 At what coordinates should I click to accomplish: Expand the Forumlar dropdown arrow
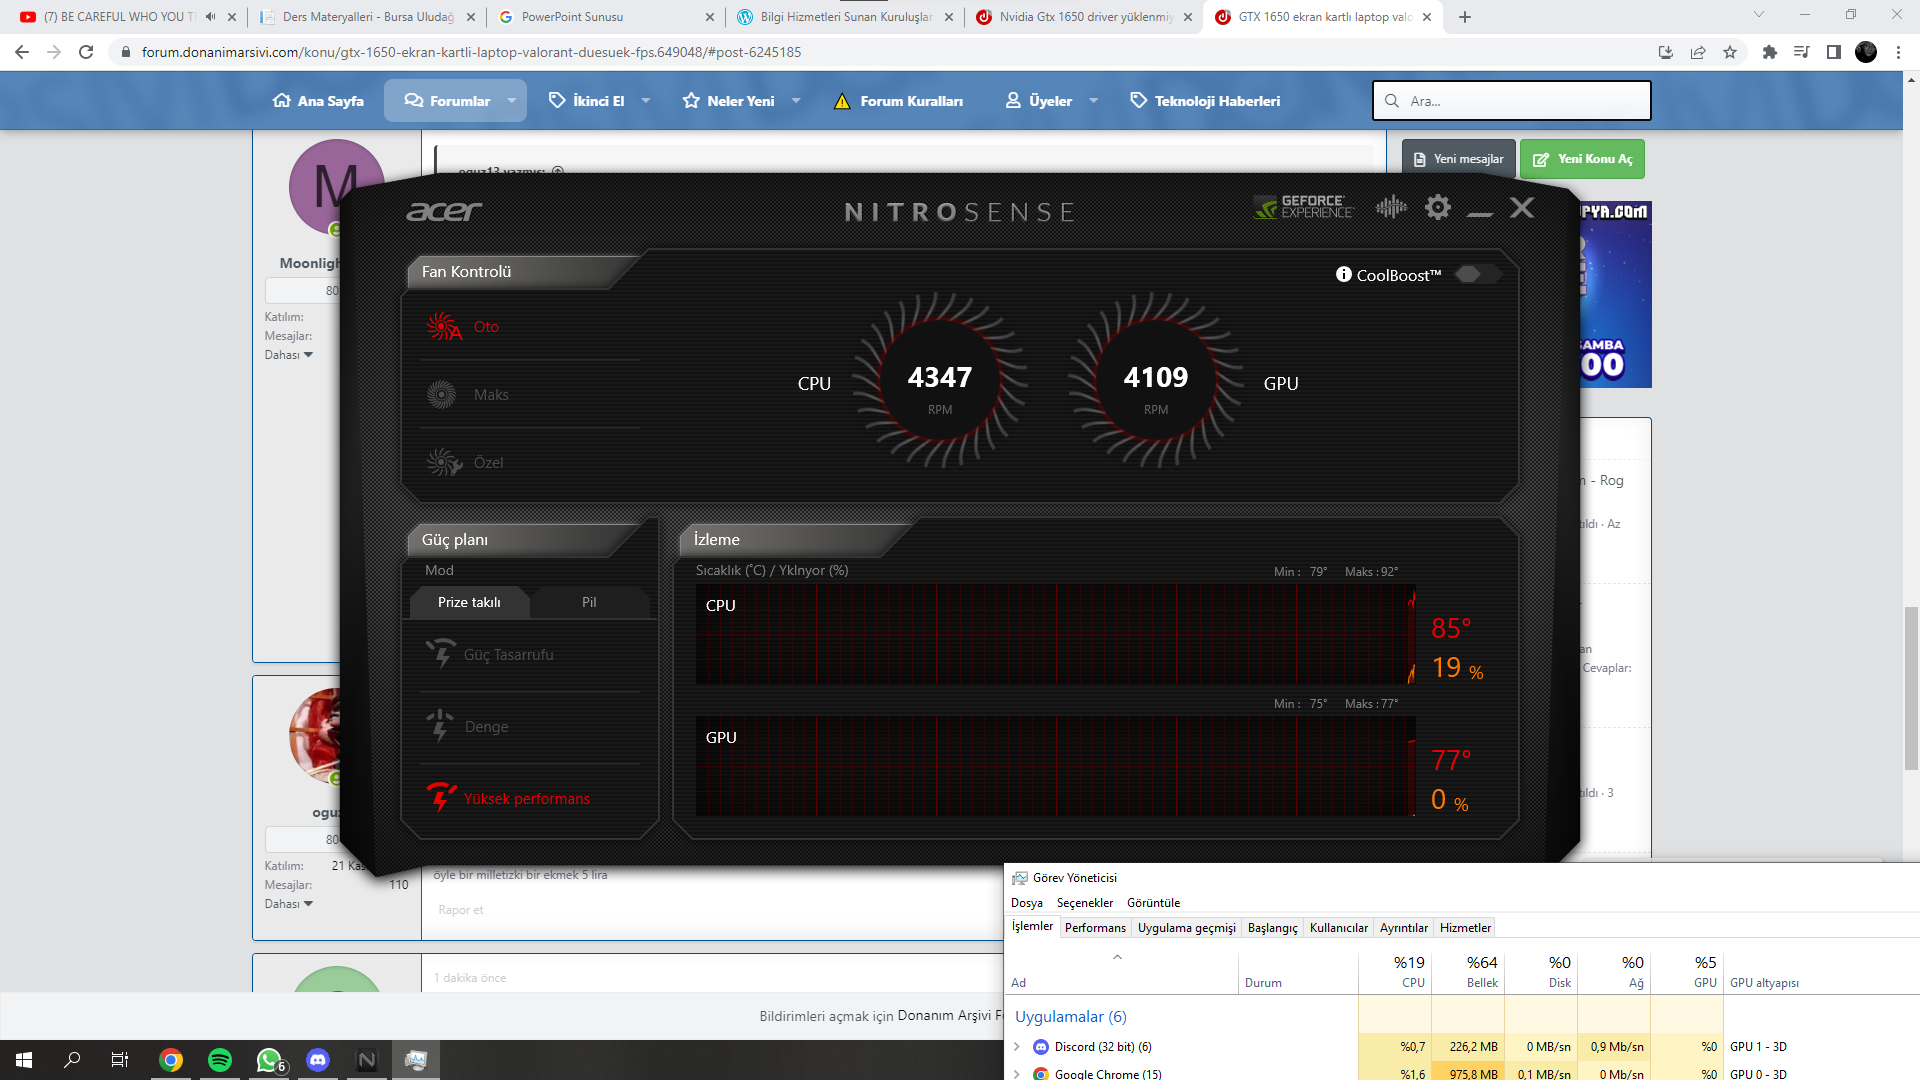(512, 101)
